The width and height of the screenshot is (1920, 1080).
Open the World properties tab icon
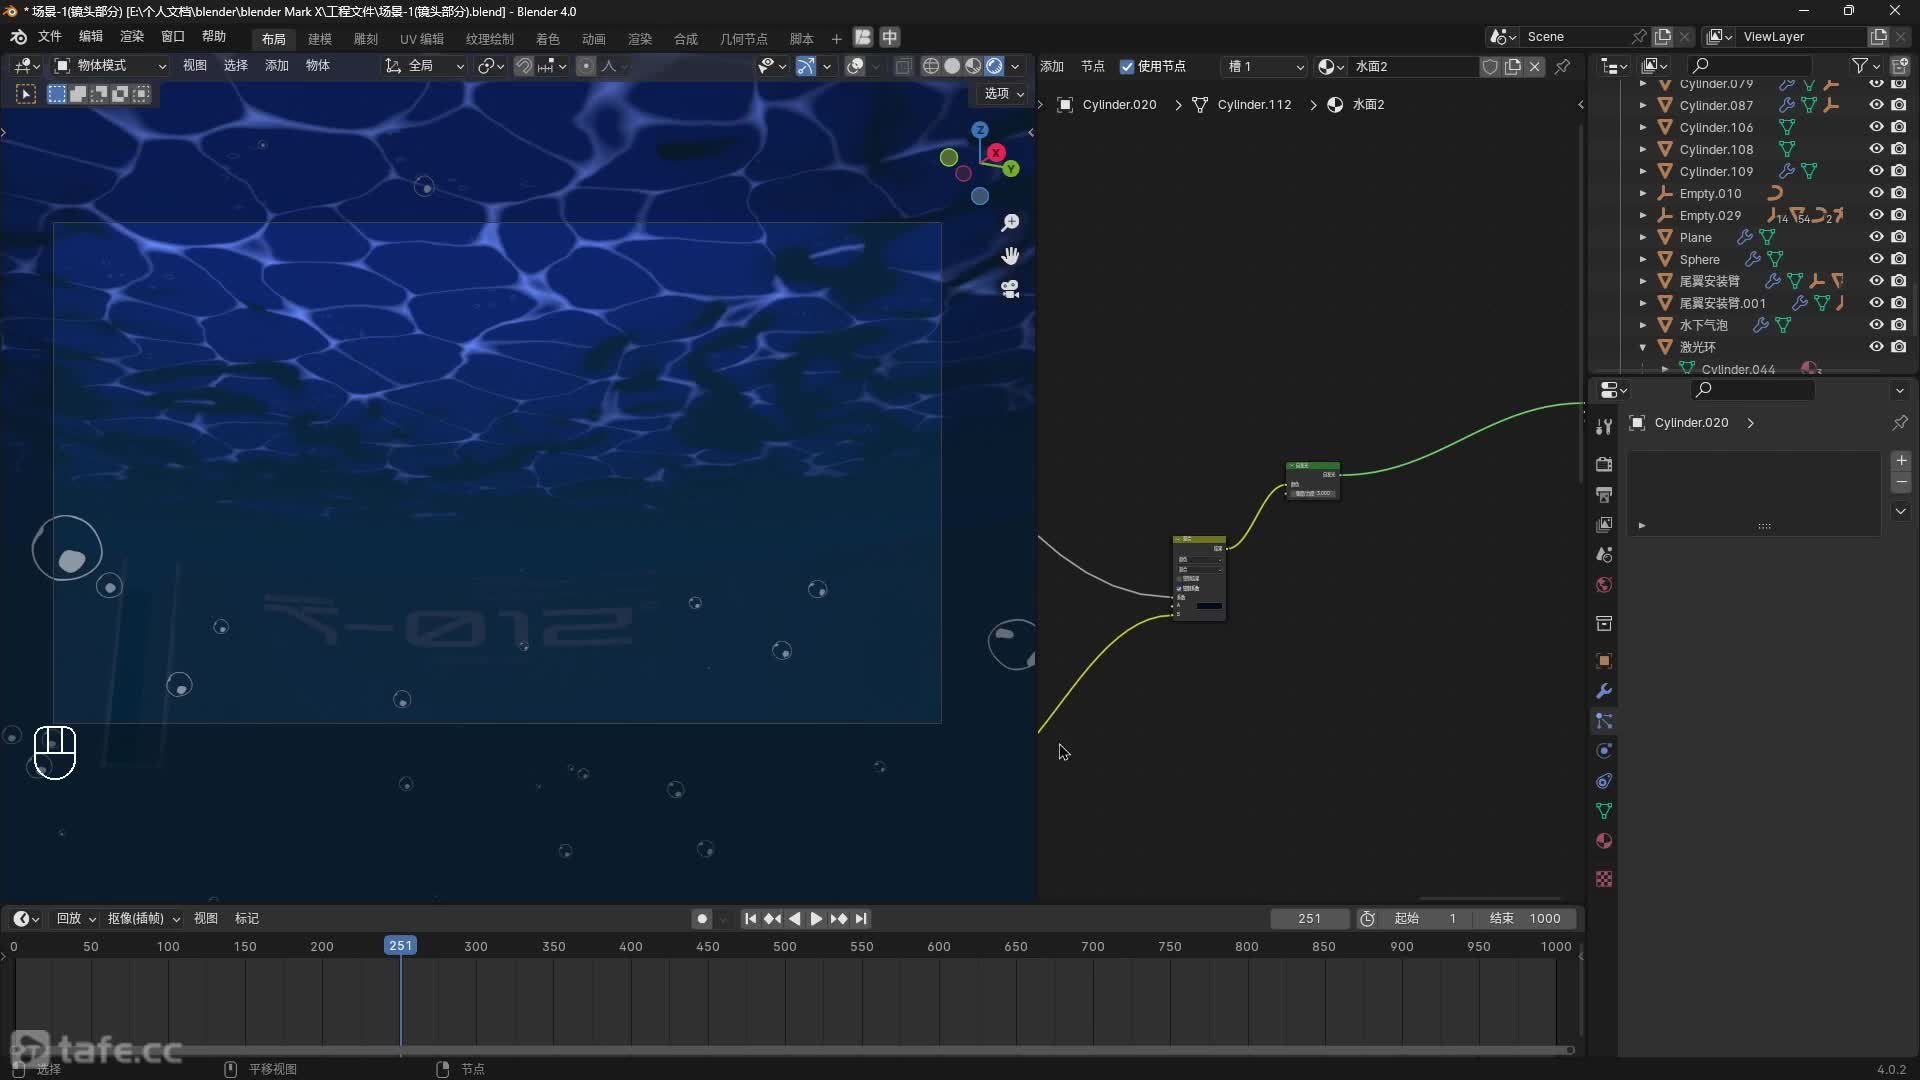1604,584
